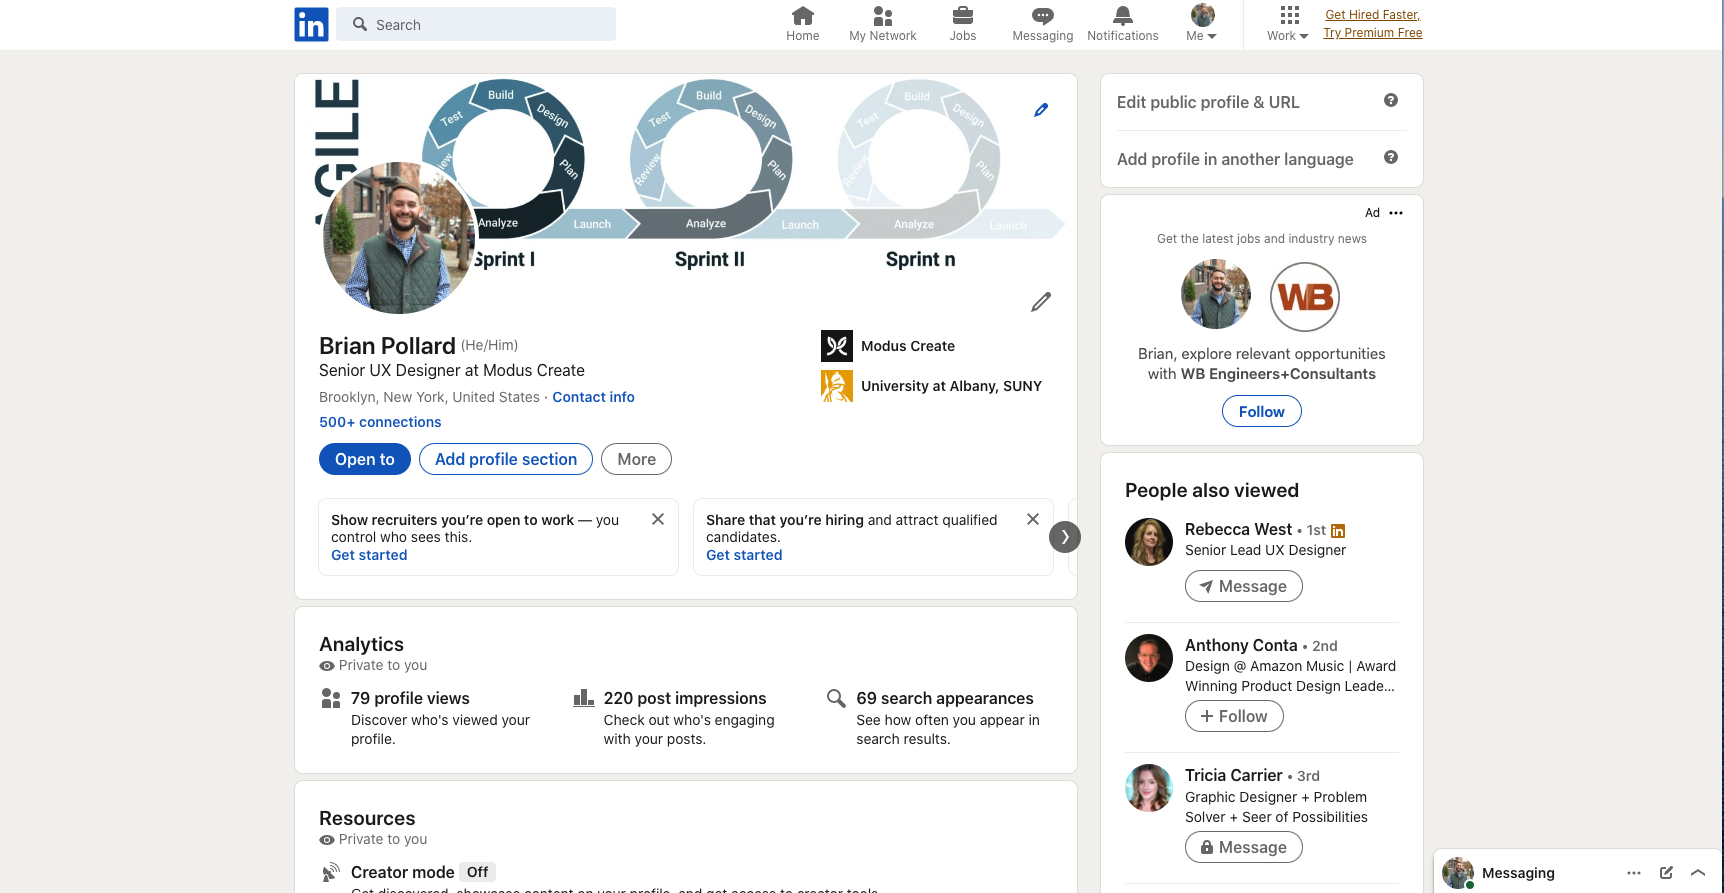Click Get started for open to work
The width and height of the screenshot is (1724, 893).
click(369, 555)
